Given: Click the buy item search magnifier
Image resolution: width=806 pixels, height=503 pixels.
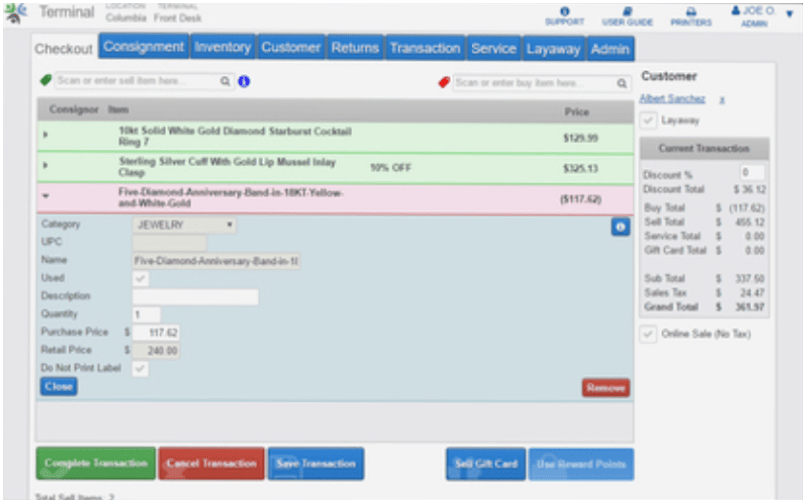Looking at the screenshot, I should (x=621, y=83).
